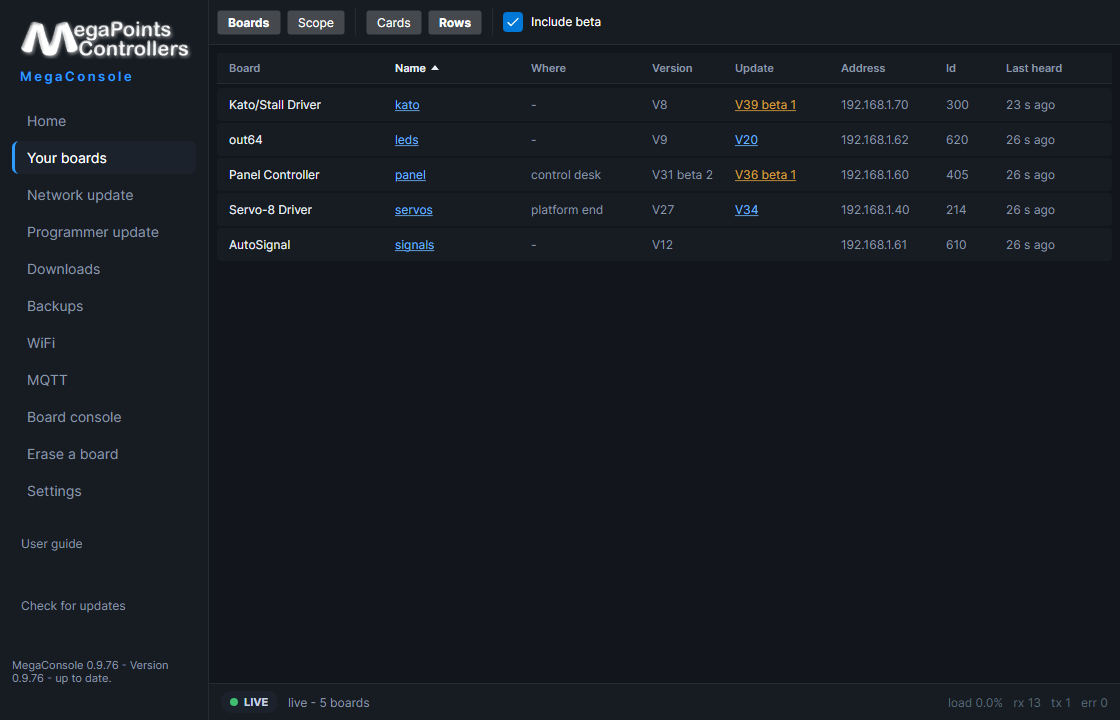1120x720 pixels.
Task: Click the address 192.168.1.40
Action: point(874,210)
